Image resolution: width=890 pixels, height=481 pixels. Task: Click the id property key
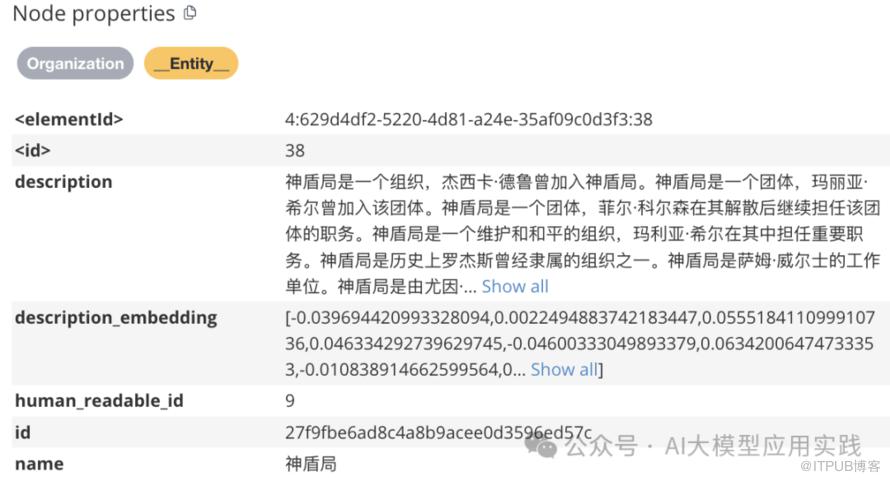tap(24, 432)
